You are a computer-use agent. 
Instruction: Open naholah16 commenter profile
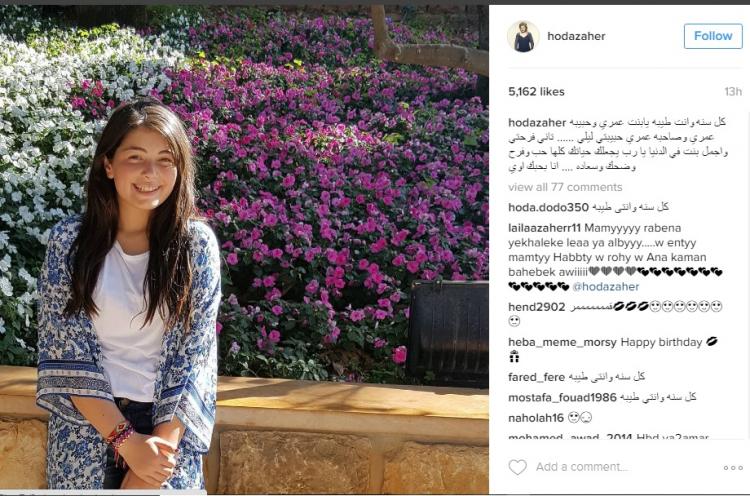pyautogui.click(x=536, y=418)
